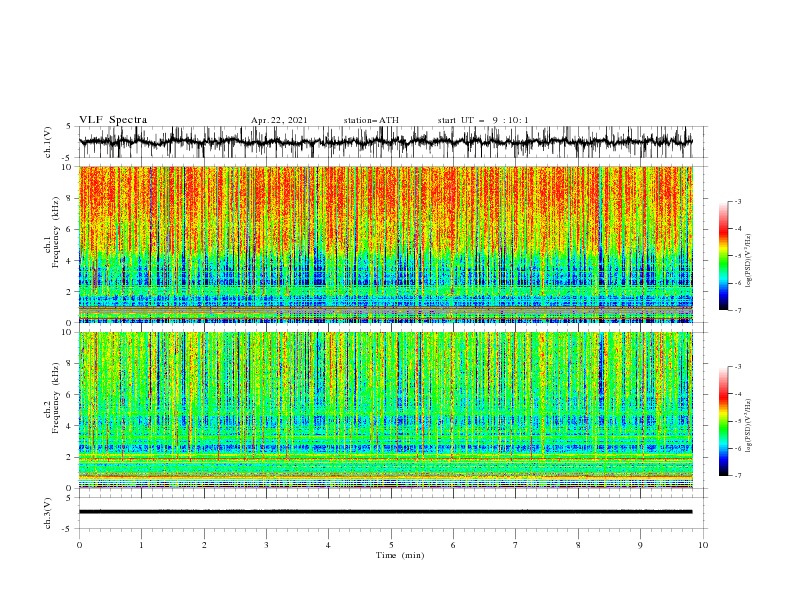Click the ch.2 PSD color scale bar

(x=723, y=421)
